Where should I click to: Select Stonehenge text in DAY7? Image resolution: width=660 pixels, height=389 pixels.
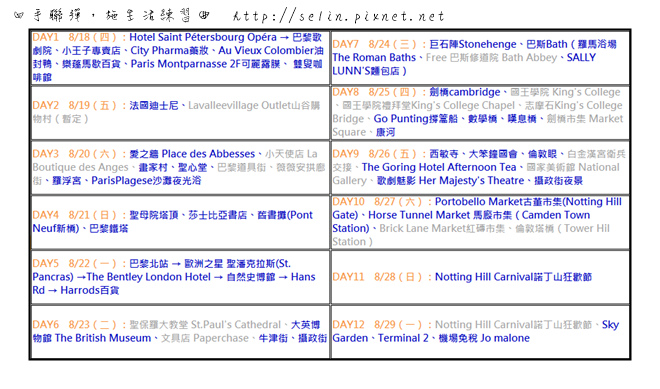click(x=488, y=44)
